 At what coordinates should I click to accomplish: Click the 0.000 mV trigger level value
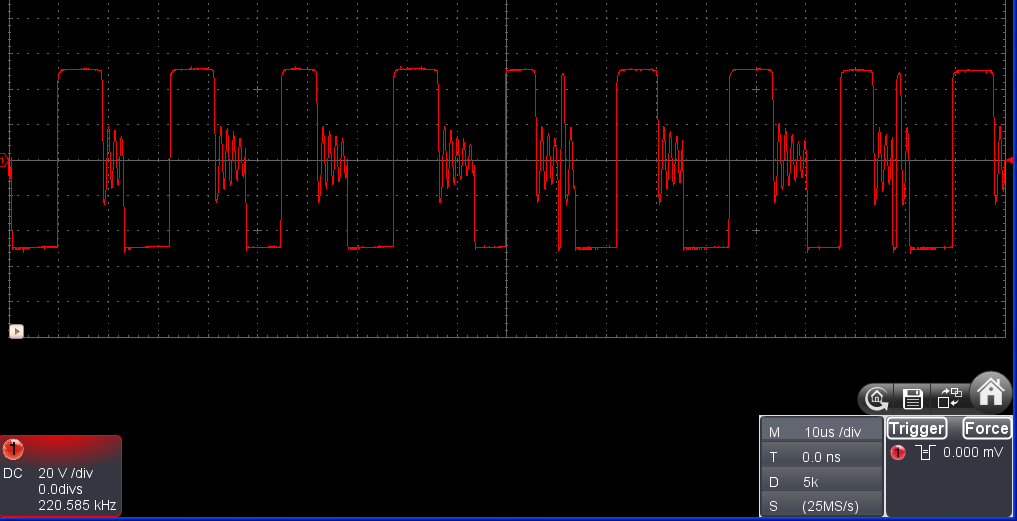click(973, 452)
